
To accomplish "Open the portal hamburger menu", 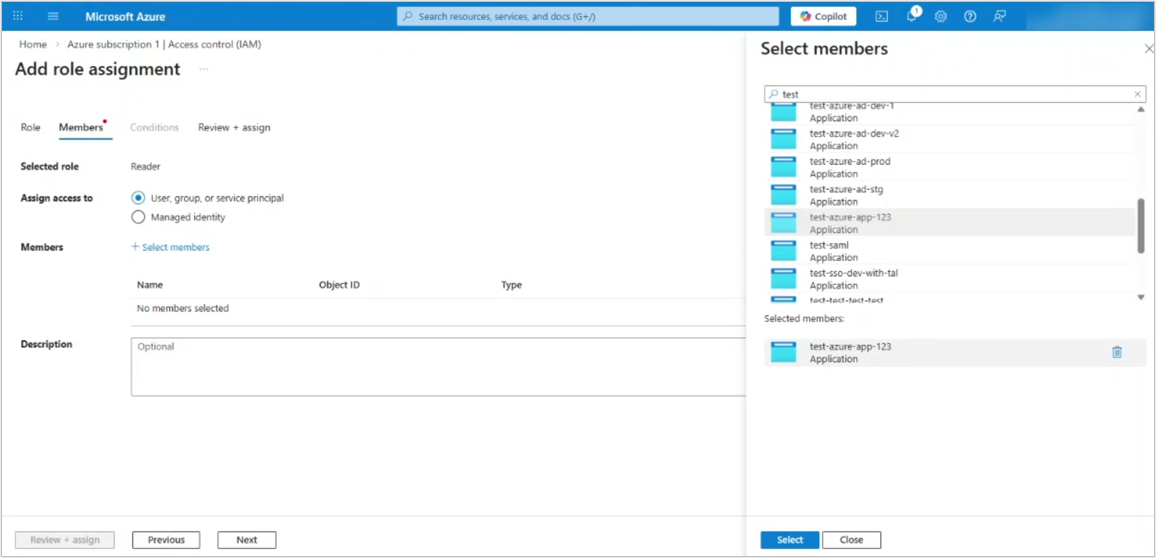I will coord(53,16).
